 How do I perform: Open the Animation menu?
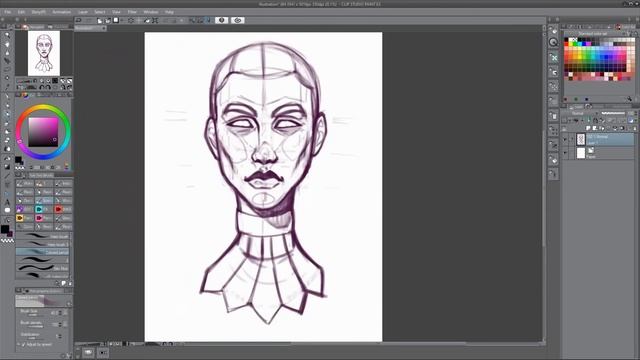coord(62,12)
